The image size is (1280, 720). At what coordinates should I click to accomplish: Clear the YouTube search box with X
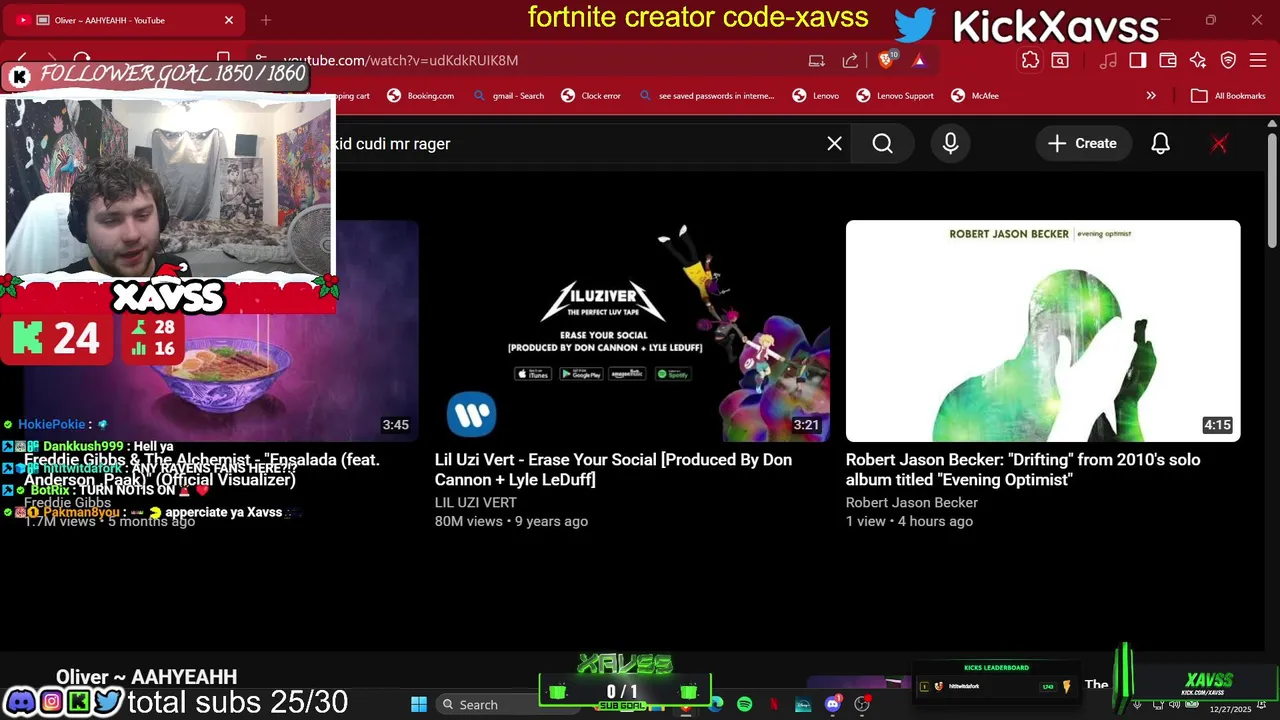pos(834,143)
